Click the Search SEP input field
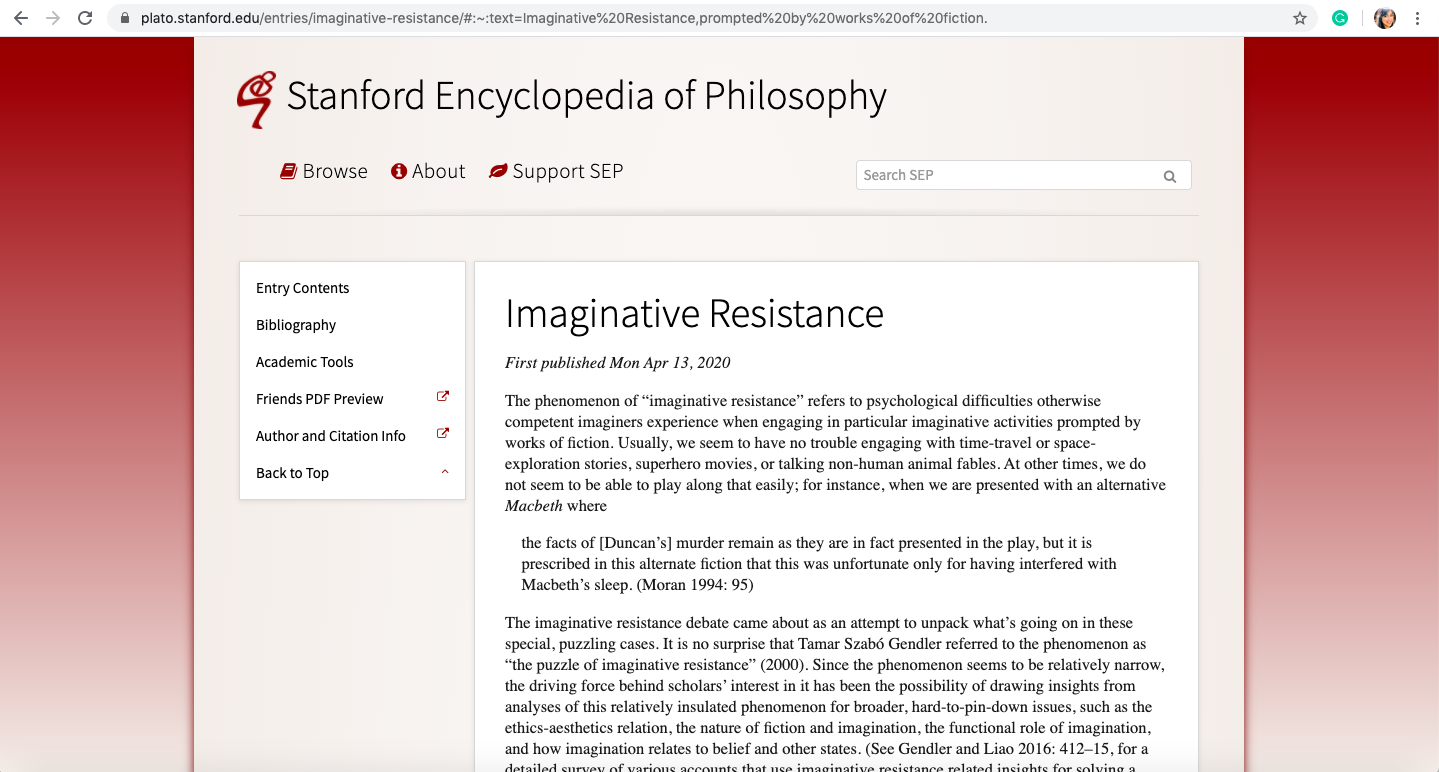 1005,175
